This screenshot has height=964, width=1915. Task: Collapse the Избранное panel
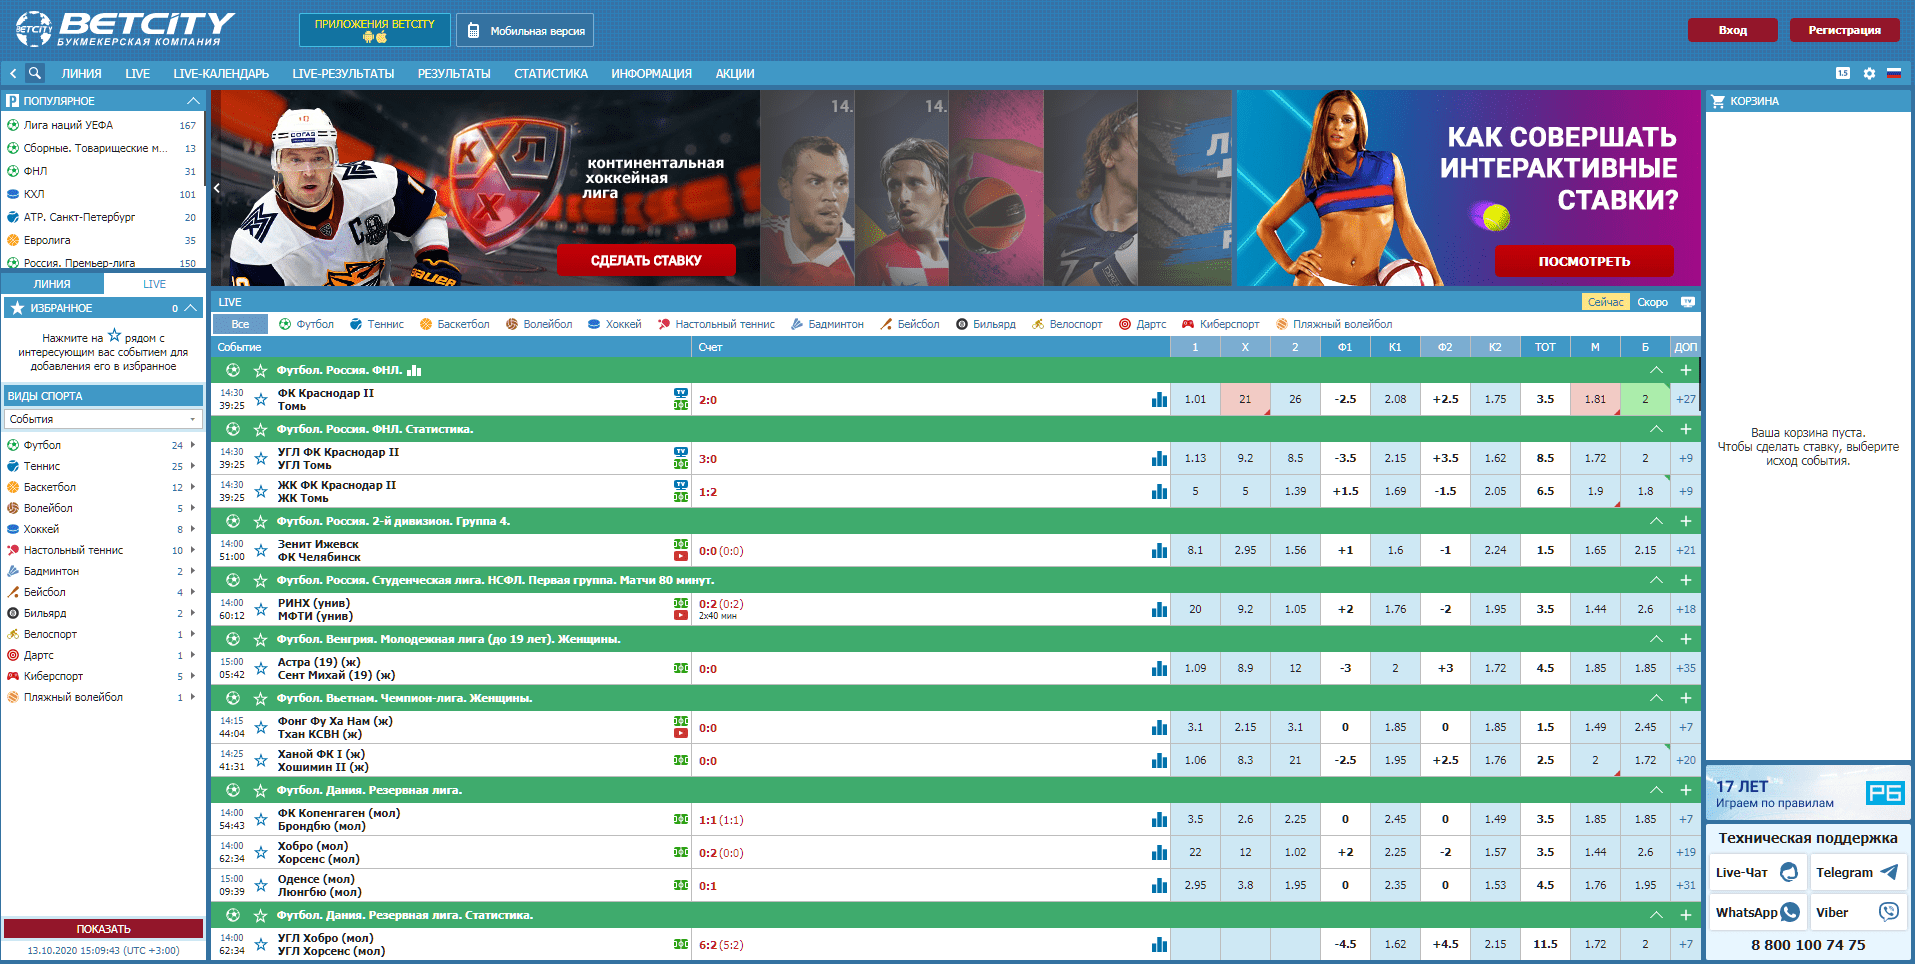click(x=190, y=308)
